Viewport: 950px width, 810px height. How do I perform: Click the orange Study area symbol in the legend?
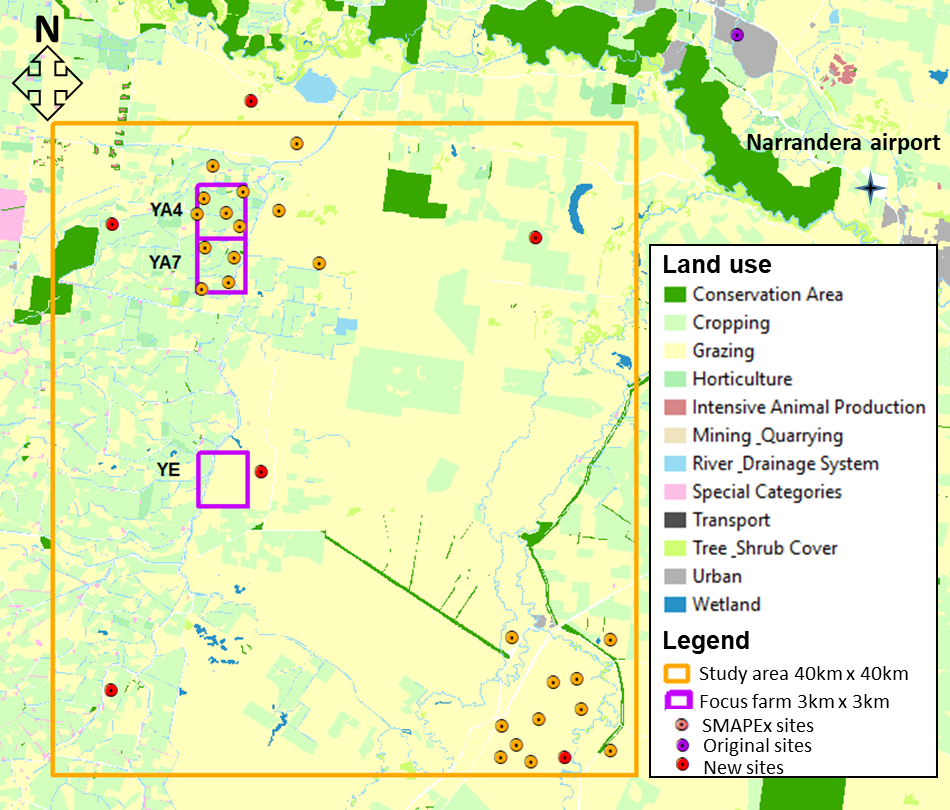[x=679, y=672]
